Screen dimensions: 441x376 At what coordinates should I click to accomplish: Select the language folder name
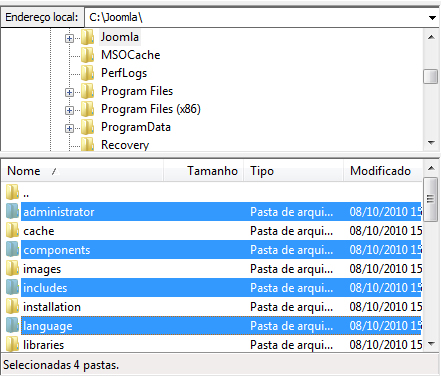[x=47, y=326]
